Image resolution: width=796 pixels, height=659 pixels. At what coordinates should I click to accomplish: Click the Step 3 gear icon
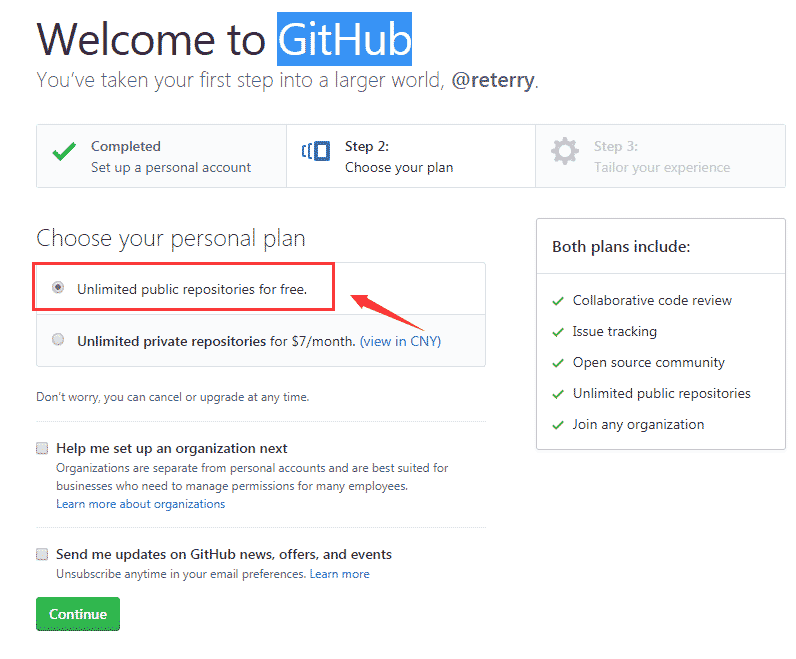[x=565, y=151]
